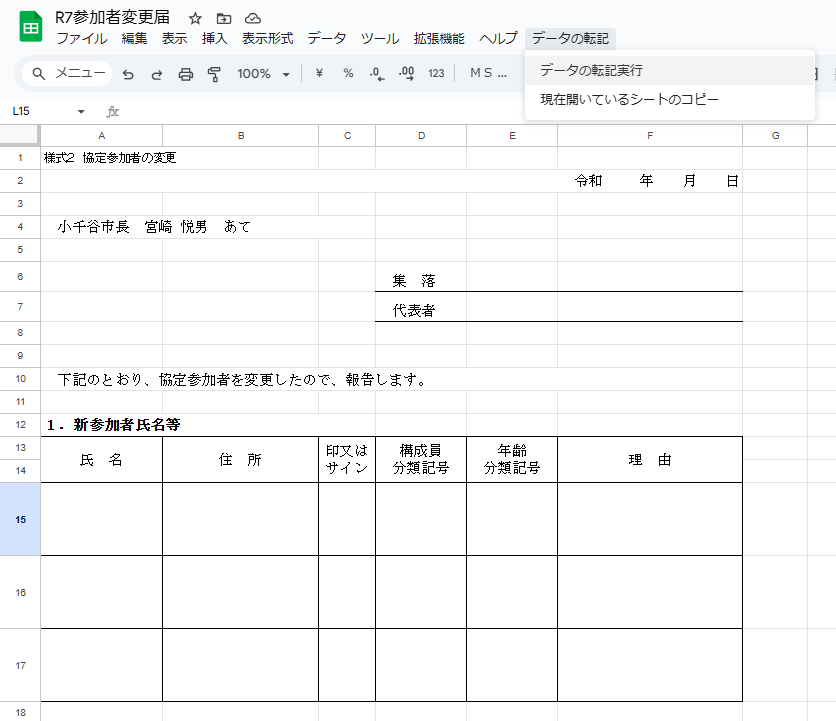Select row 17 header
This screenshot has height=721, width=836.
(20, 666)
